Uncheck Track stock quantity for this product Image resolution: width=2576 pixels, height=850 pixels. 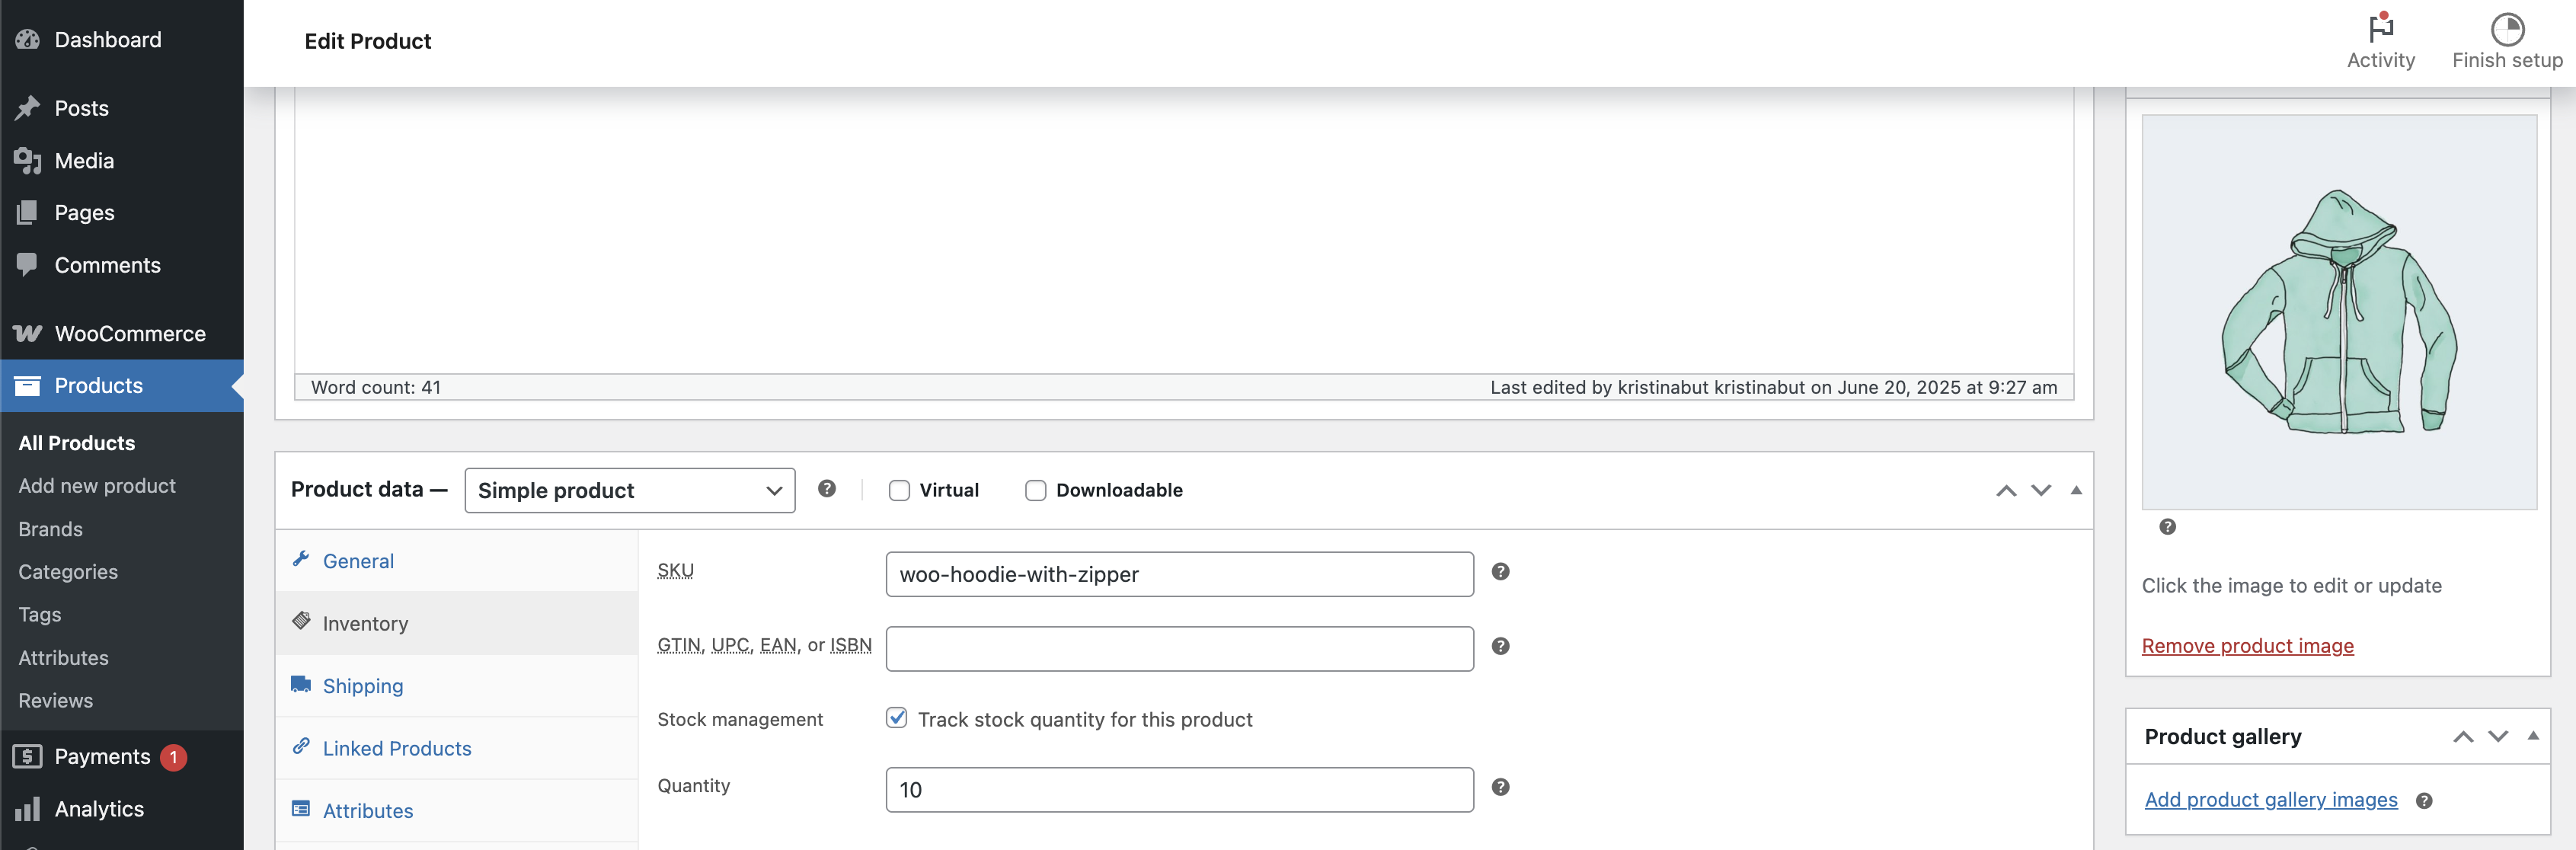click(897, 718)
